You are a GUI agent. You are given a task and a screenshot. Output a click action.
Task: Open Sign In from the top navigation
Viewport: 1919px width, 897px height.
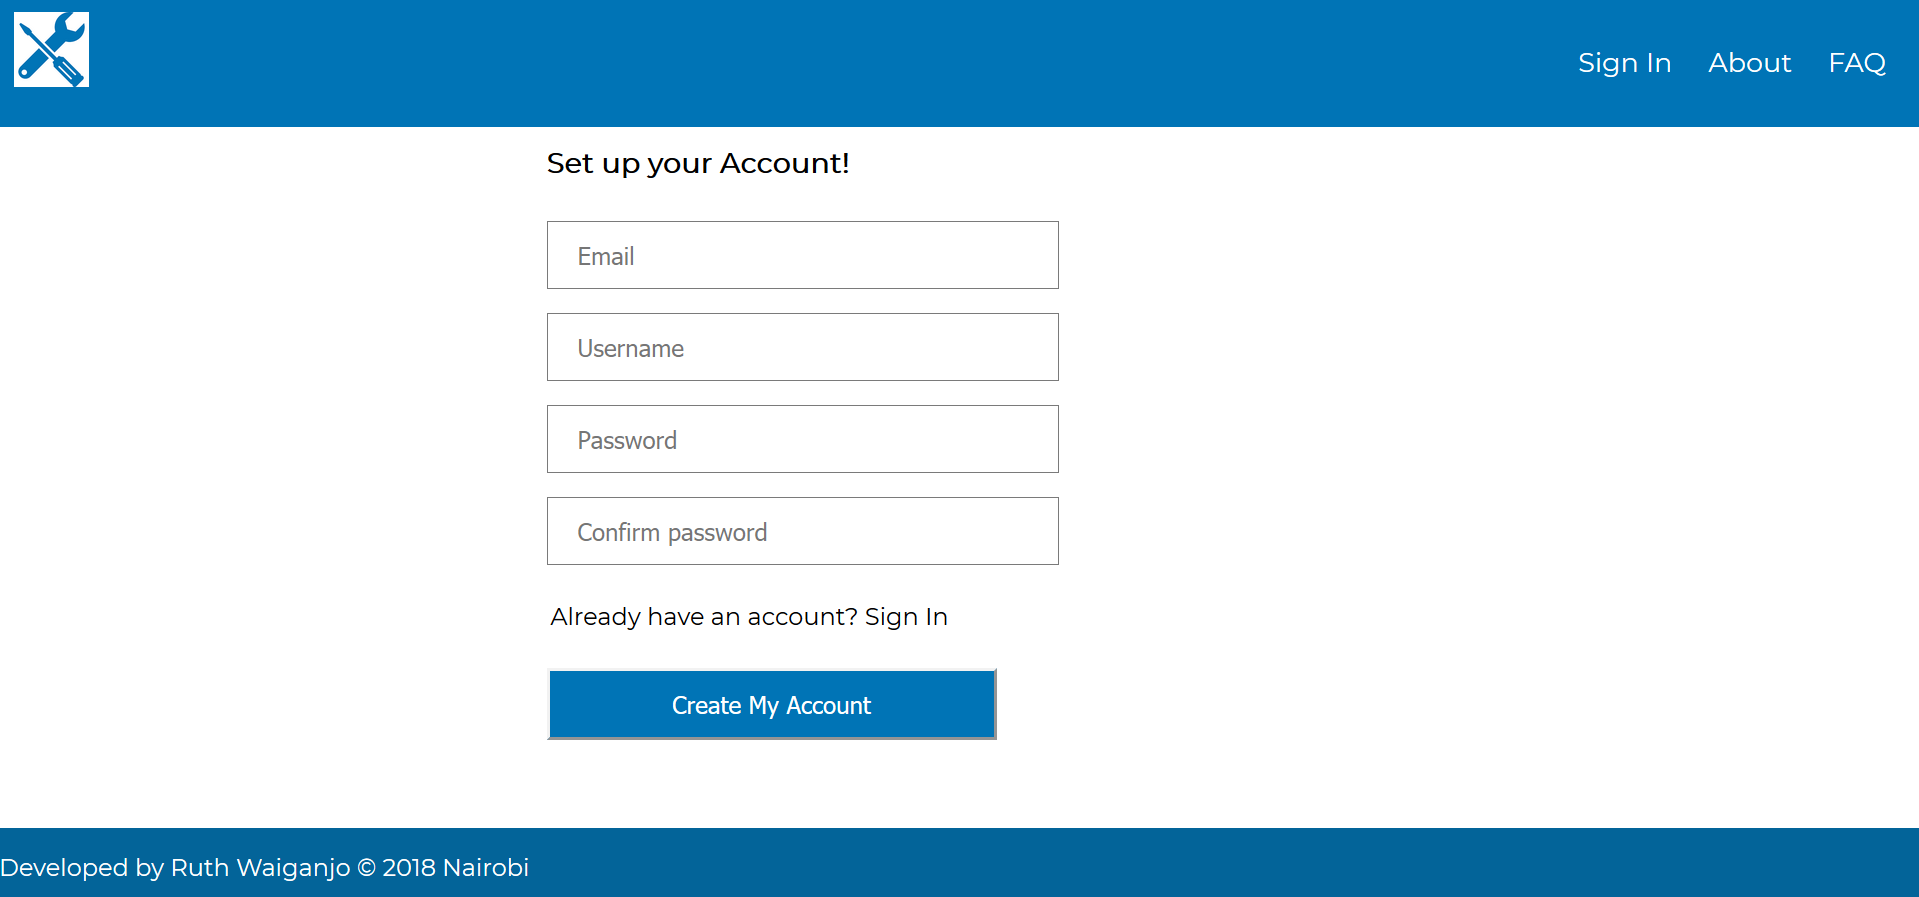coord(1624,63)
